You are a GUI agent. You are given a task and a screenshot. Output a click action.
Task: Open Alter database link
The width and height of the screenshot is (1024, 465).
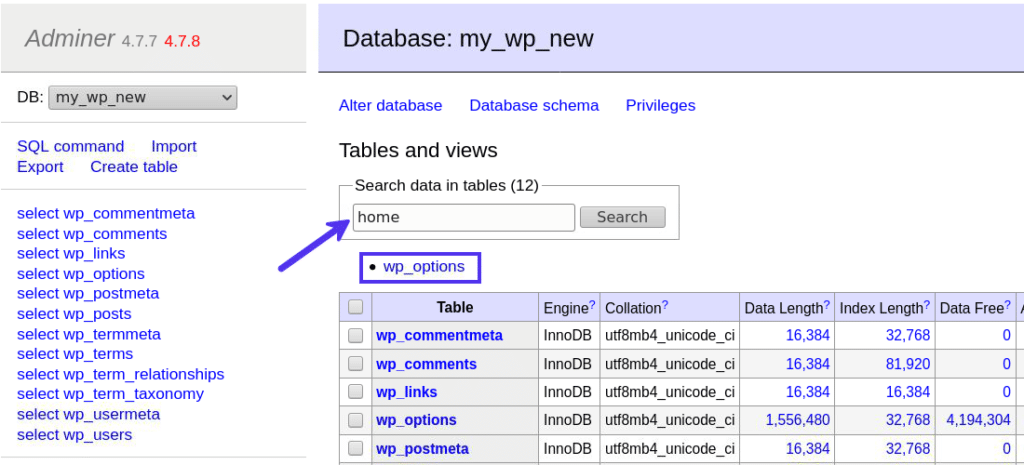[x=390, y=105]
